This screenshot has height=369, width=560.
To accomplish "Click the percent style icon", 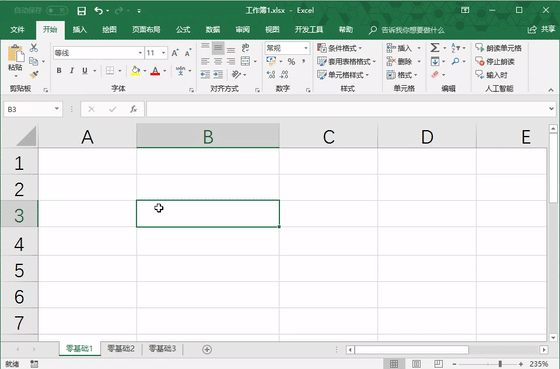I will click(x=291, y=61).
